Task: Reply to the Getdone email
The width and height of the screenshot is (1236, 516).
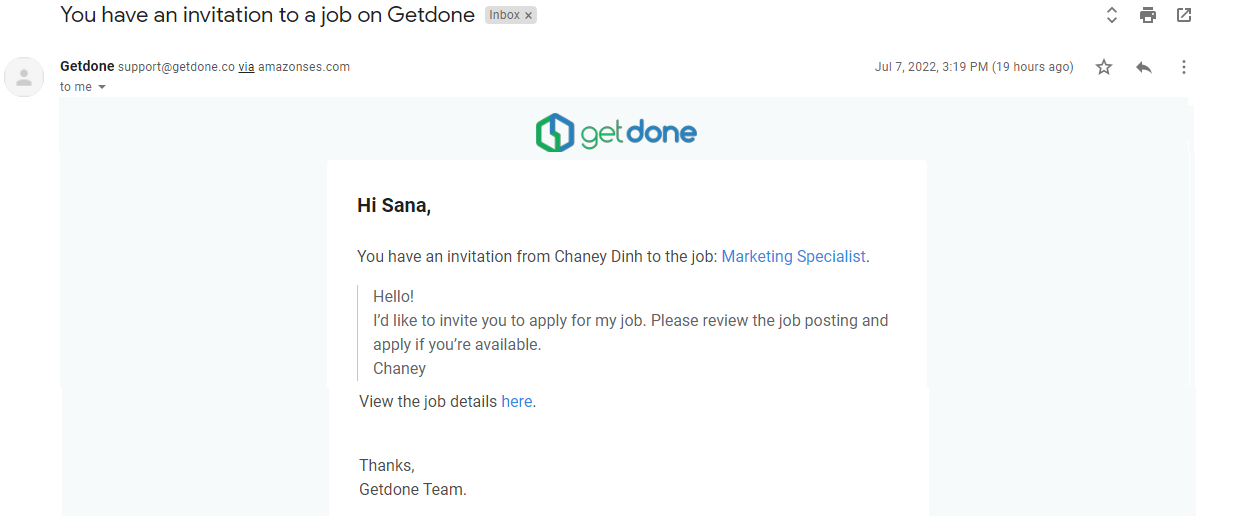Action: pos(1144,67)
